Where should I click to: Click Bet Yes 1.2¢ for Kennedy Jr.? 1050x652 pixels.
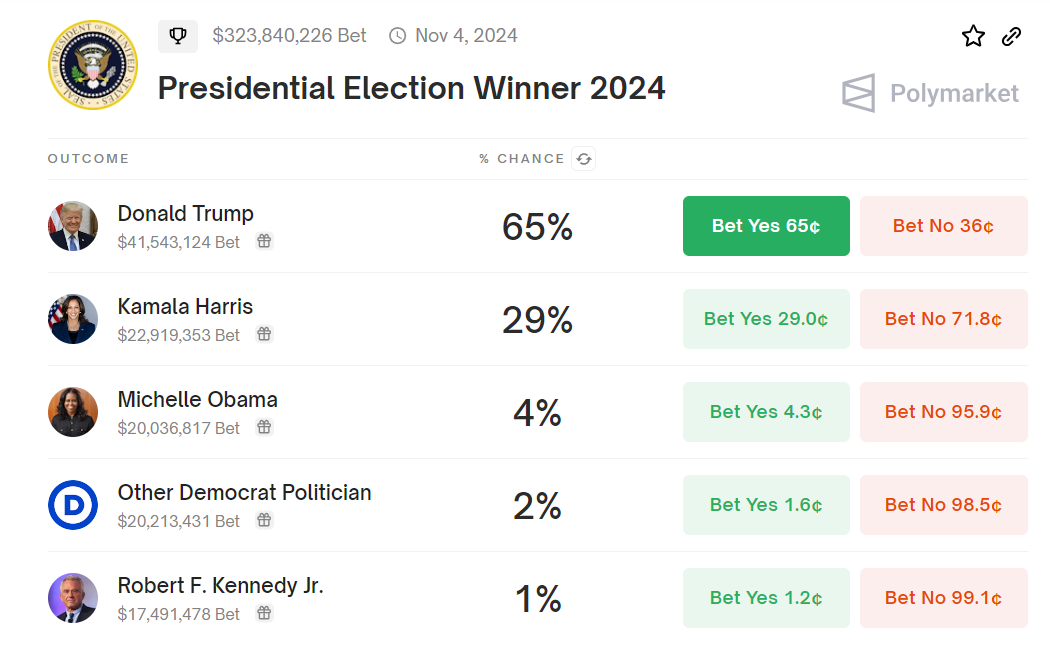766,598
